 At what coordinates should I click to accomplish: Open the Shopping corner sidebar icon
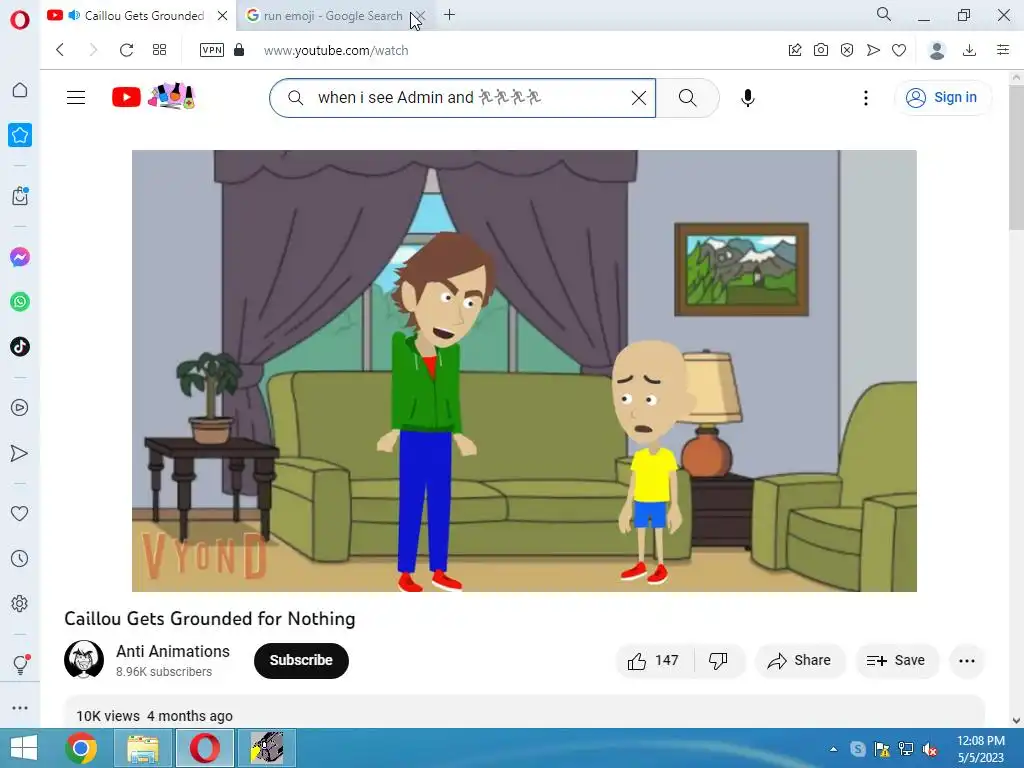[20, 196]
